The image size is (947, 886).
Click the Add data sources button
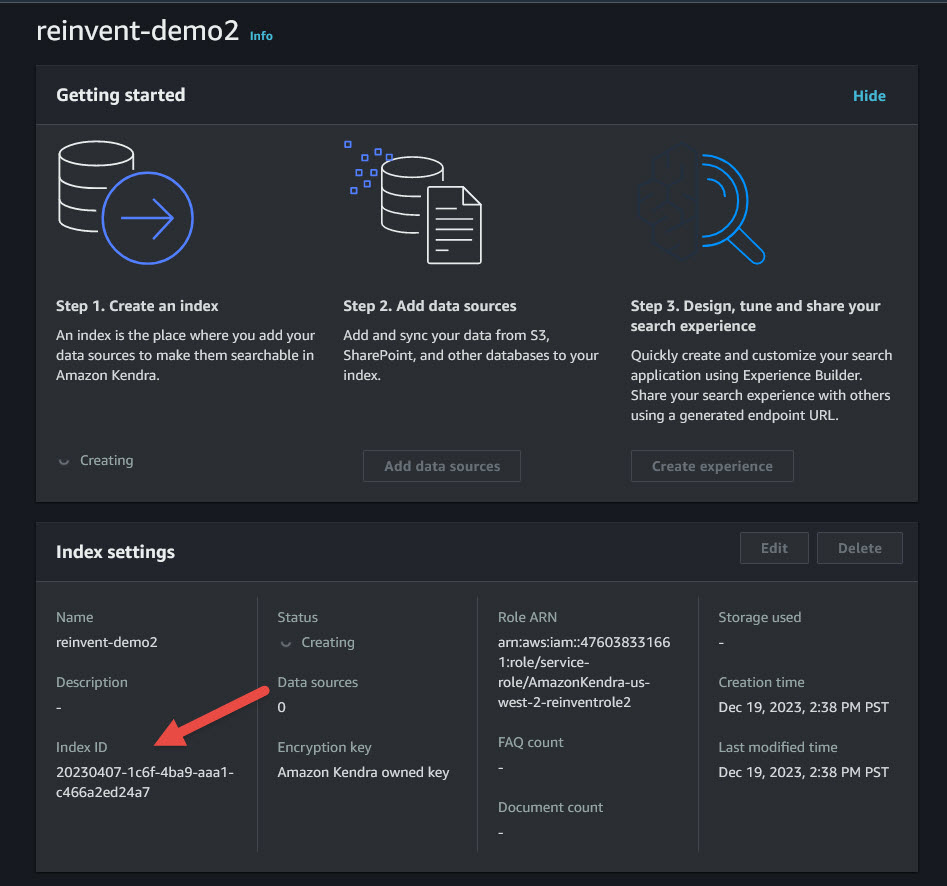[442, 466]
